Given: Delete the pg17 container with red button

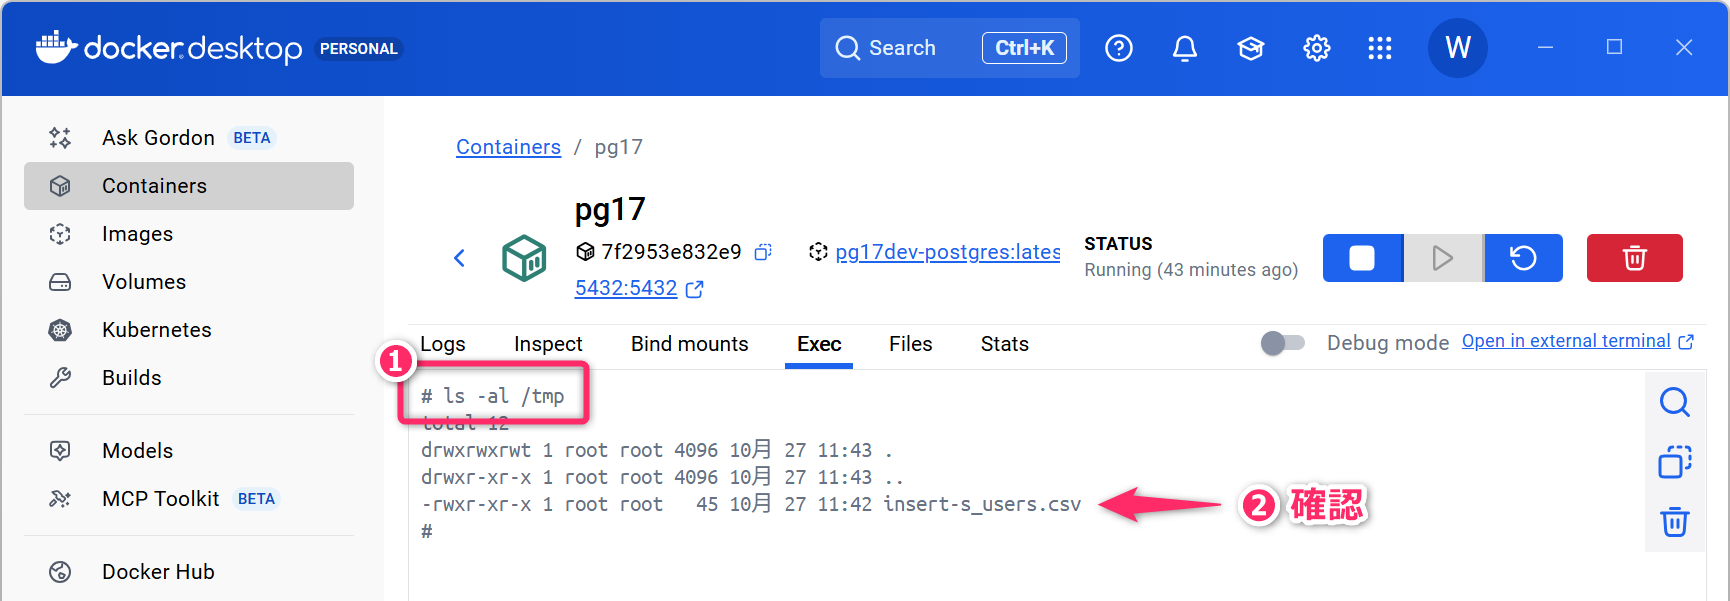Looking at the screenshot, I should coord(1634,258).
